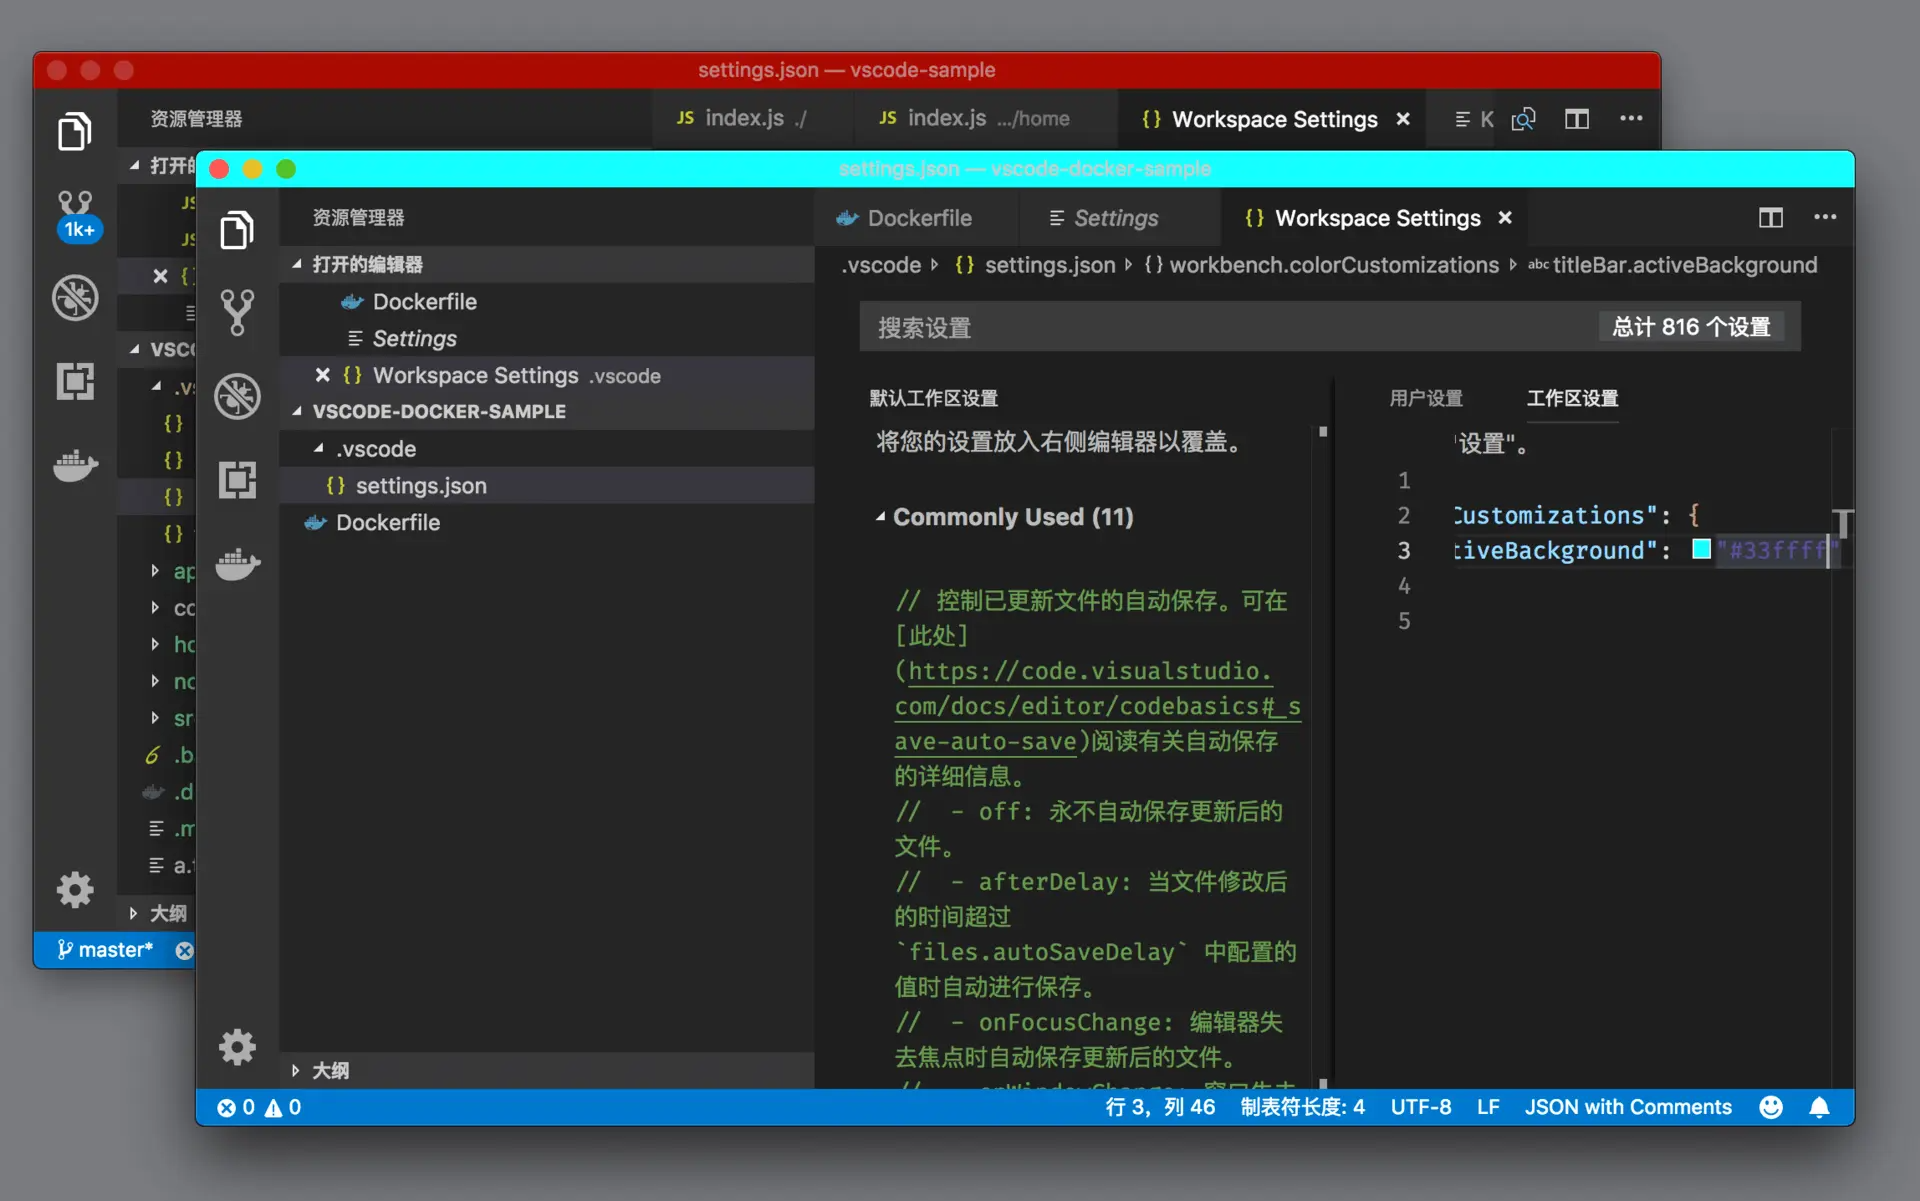
Task: Switch to the Settings editor tab
Action: [1114, 218]
